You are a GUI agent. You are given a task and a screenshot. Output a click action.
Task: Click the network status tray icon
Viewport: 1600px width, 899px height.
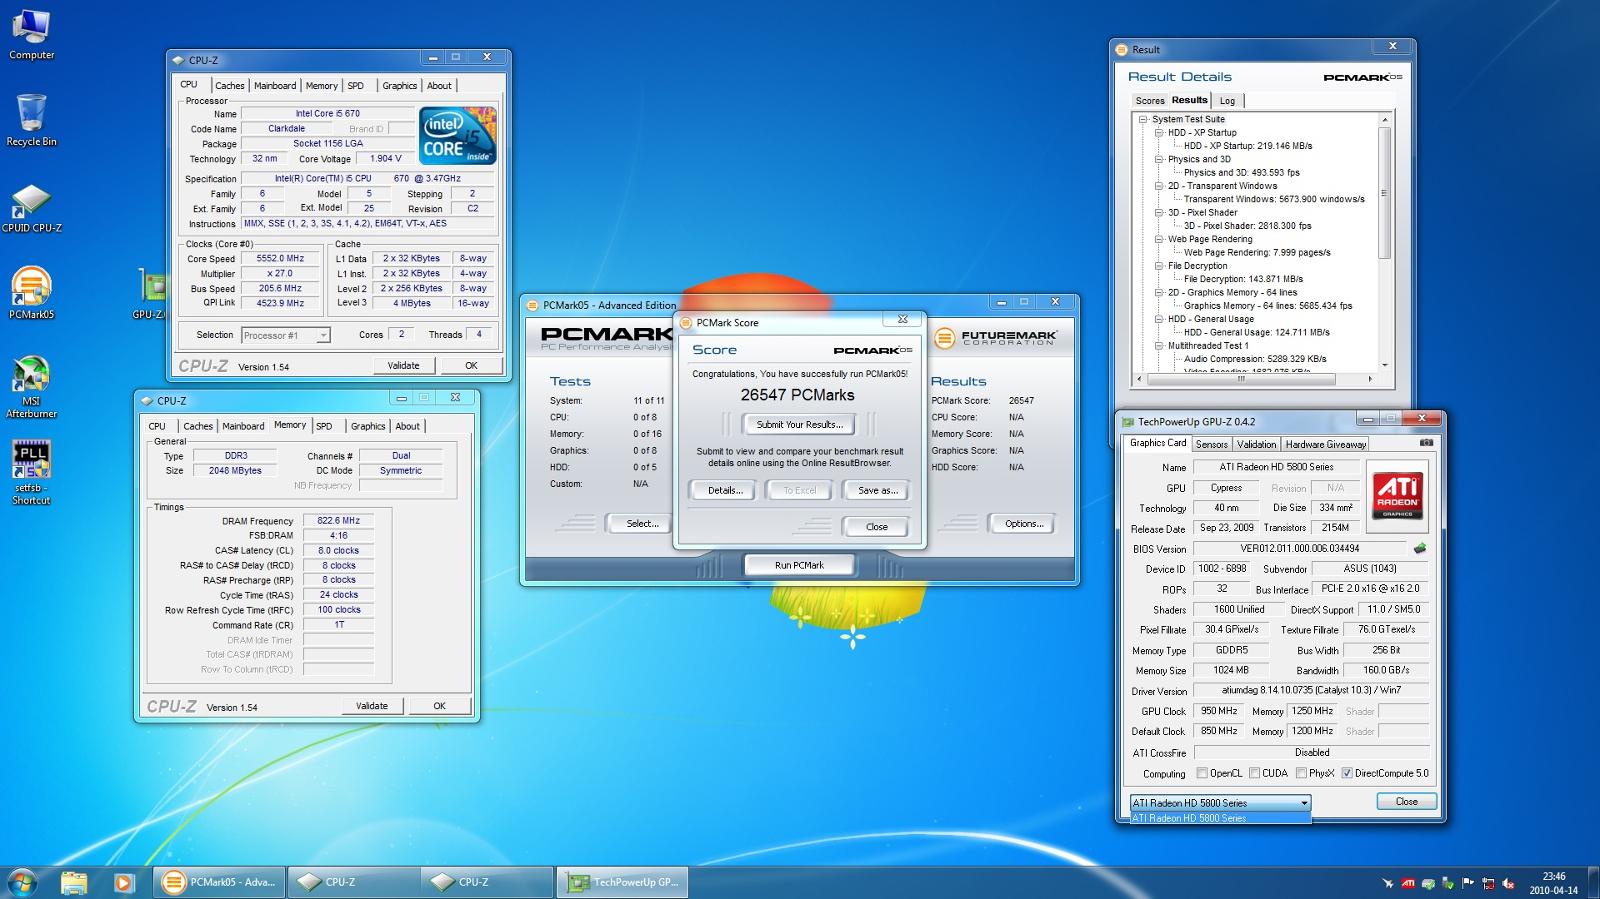tap(1488, 883)
